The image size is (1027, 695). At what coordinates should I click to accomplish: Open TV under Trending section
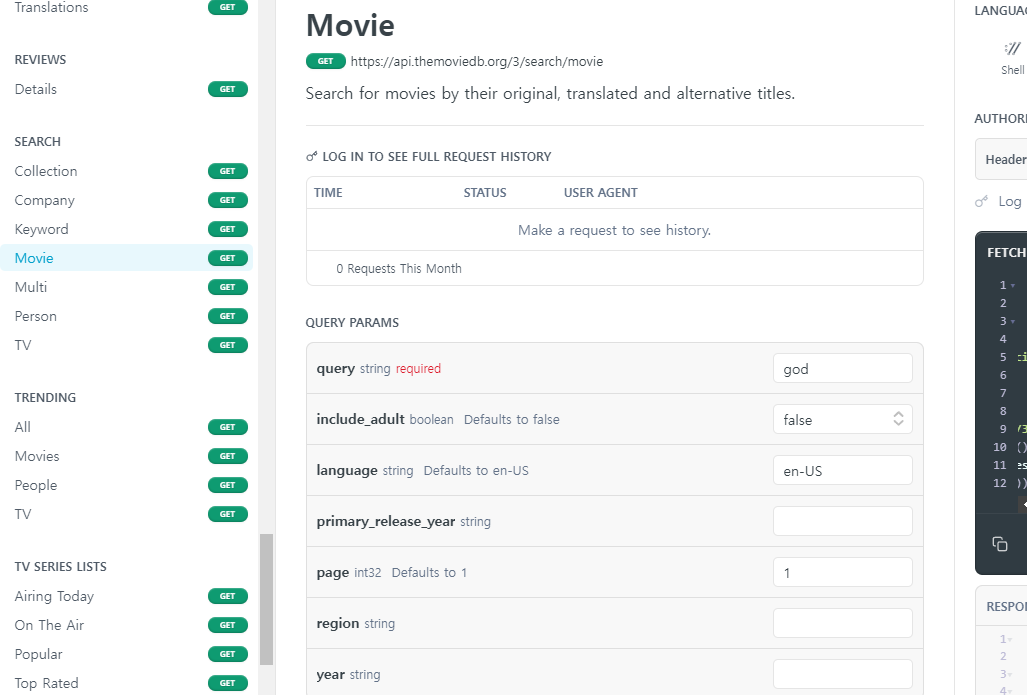(x=126, y=514)
